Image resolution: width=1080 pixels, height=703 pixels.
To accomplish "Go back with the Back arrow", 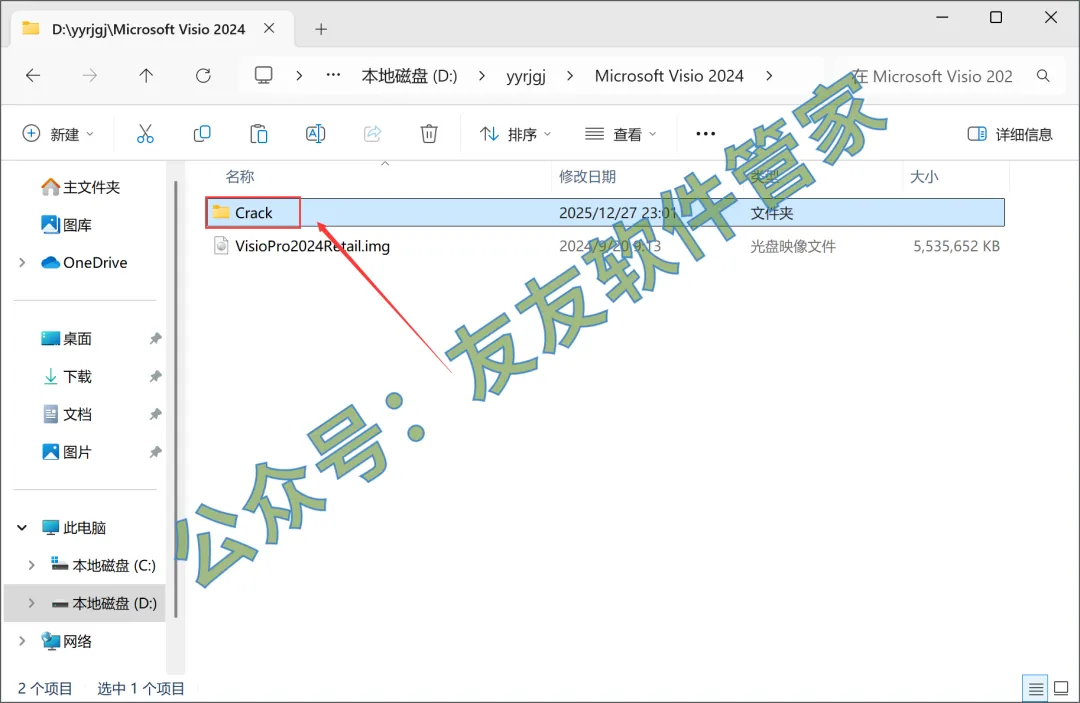I will 33,76.
